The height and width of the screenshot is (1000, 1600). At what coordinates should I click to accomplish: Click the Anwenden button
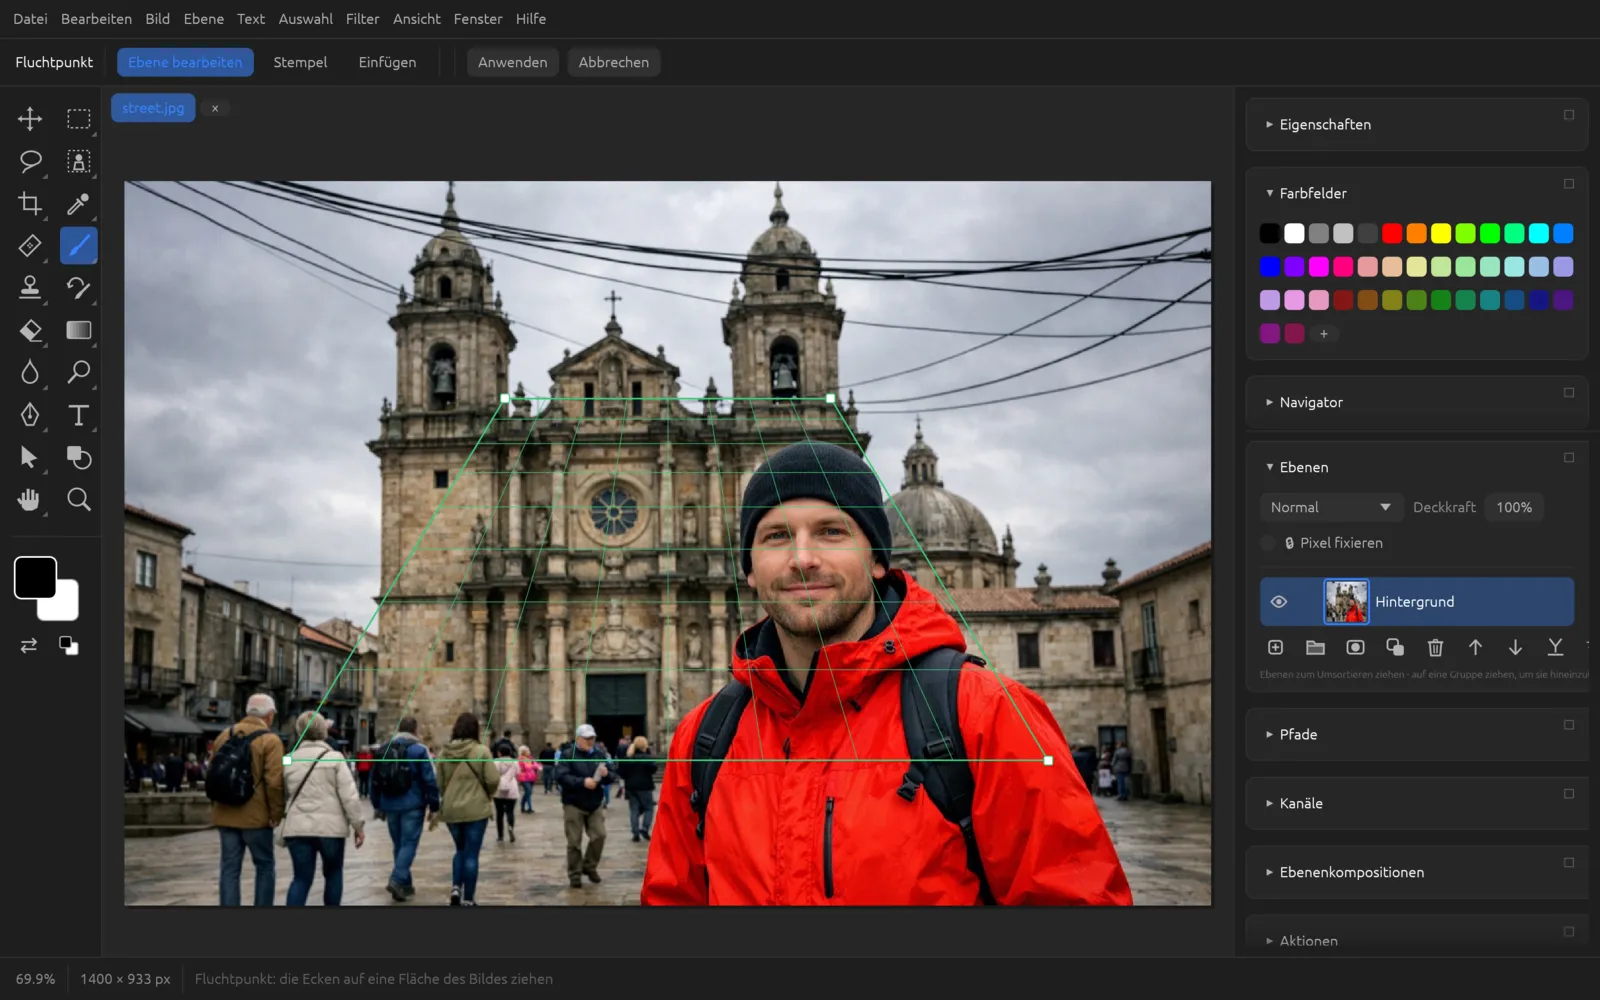[512, 62]
